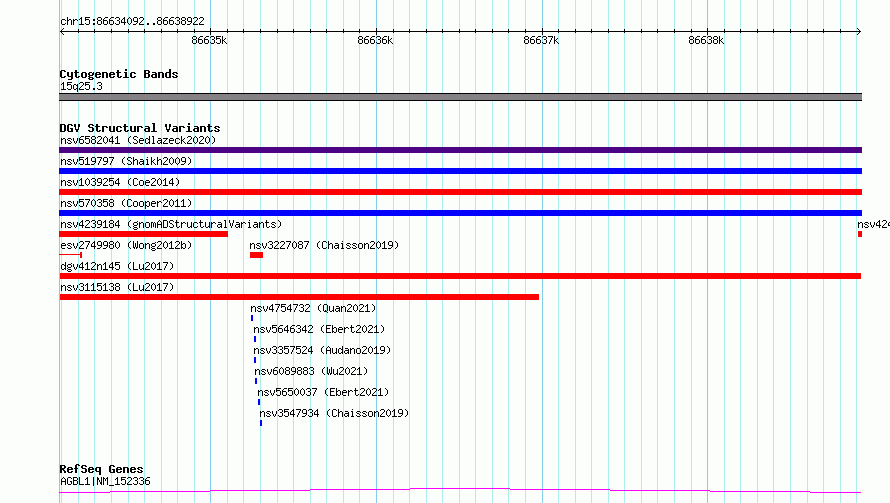
Task: Click the magenta AGBL1 gene line
Action: (x=460, y=491)
